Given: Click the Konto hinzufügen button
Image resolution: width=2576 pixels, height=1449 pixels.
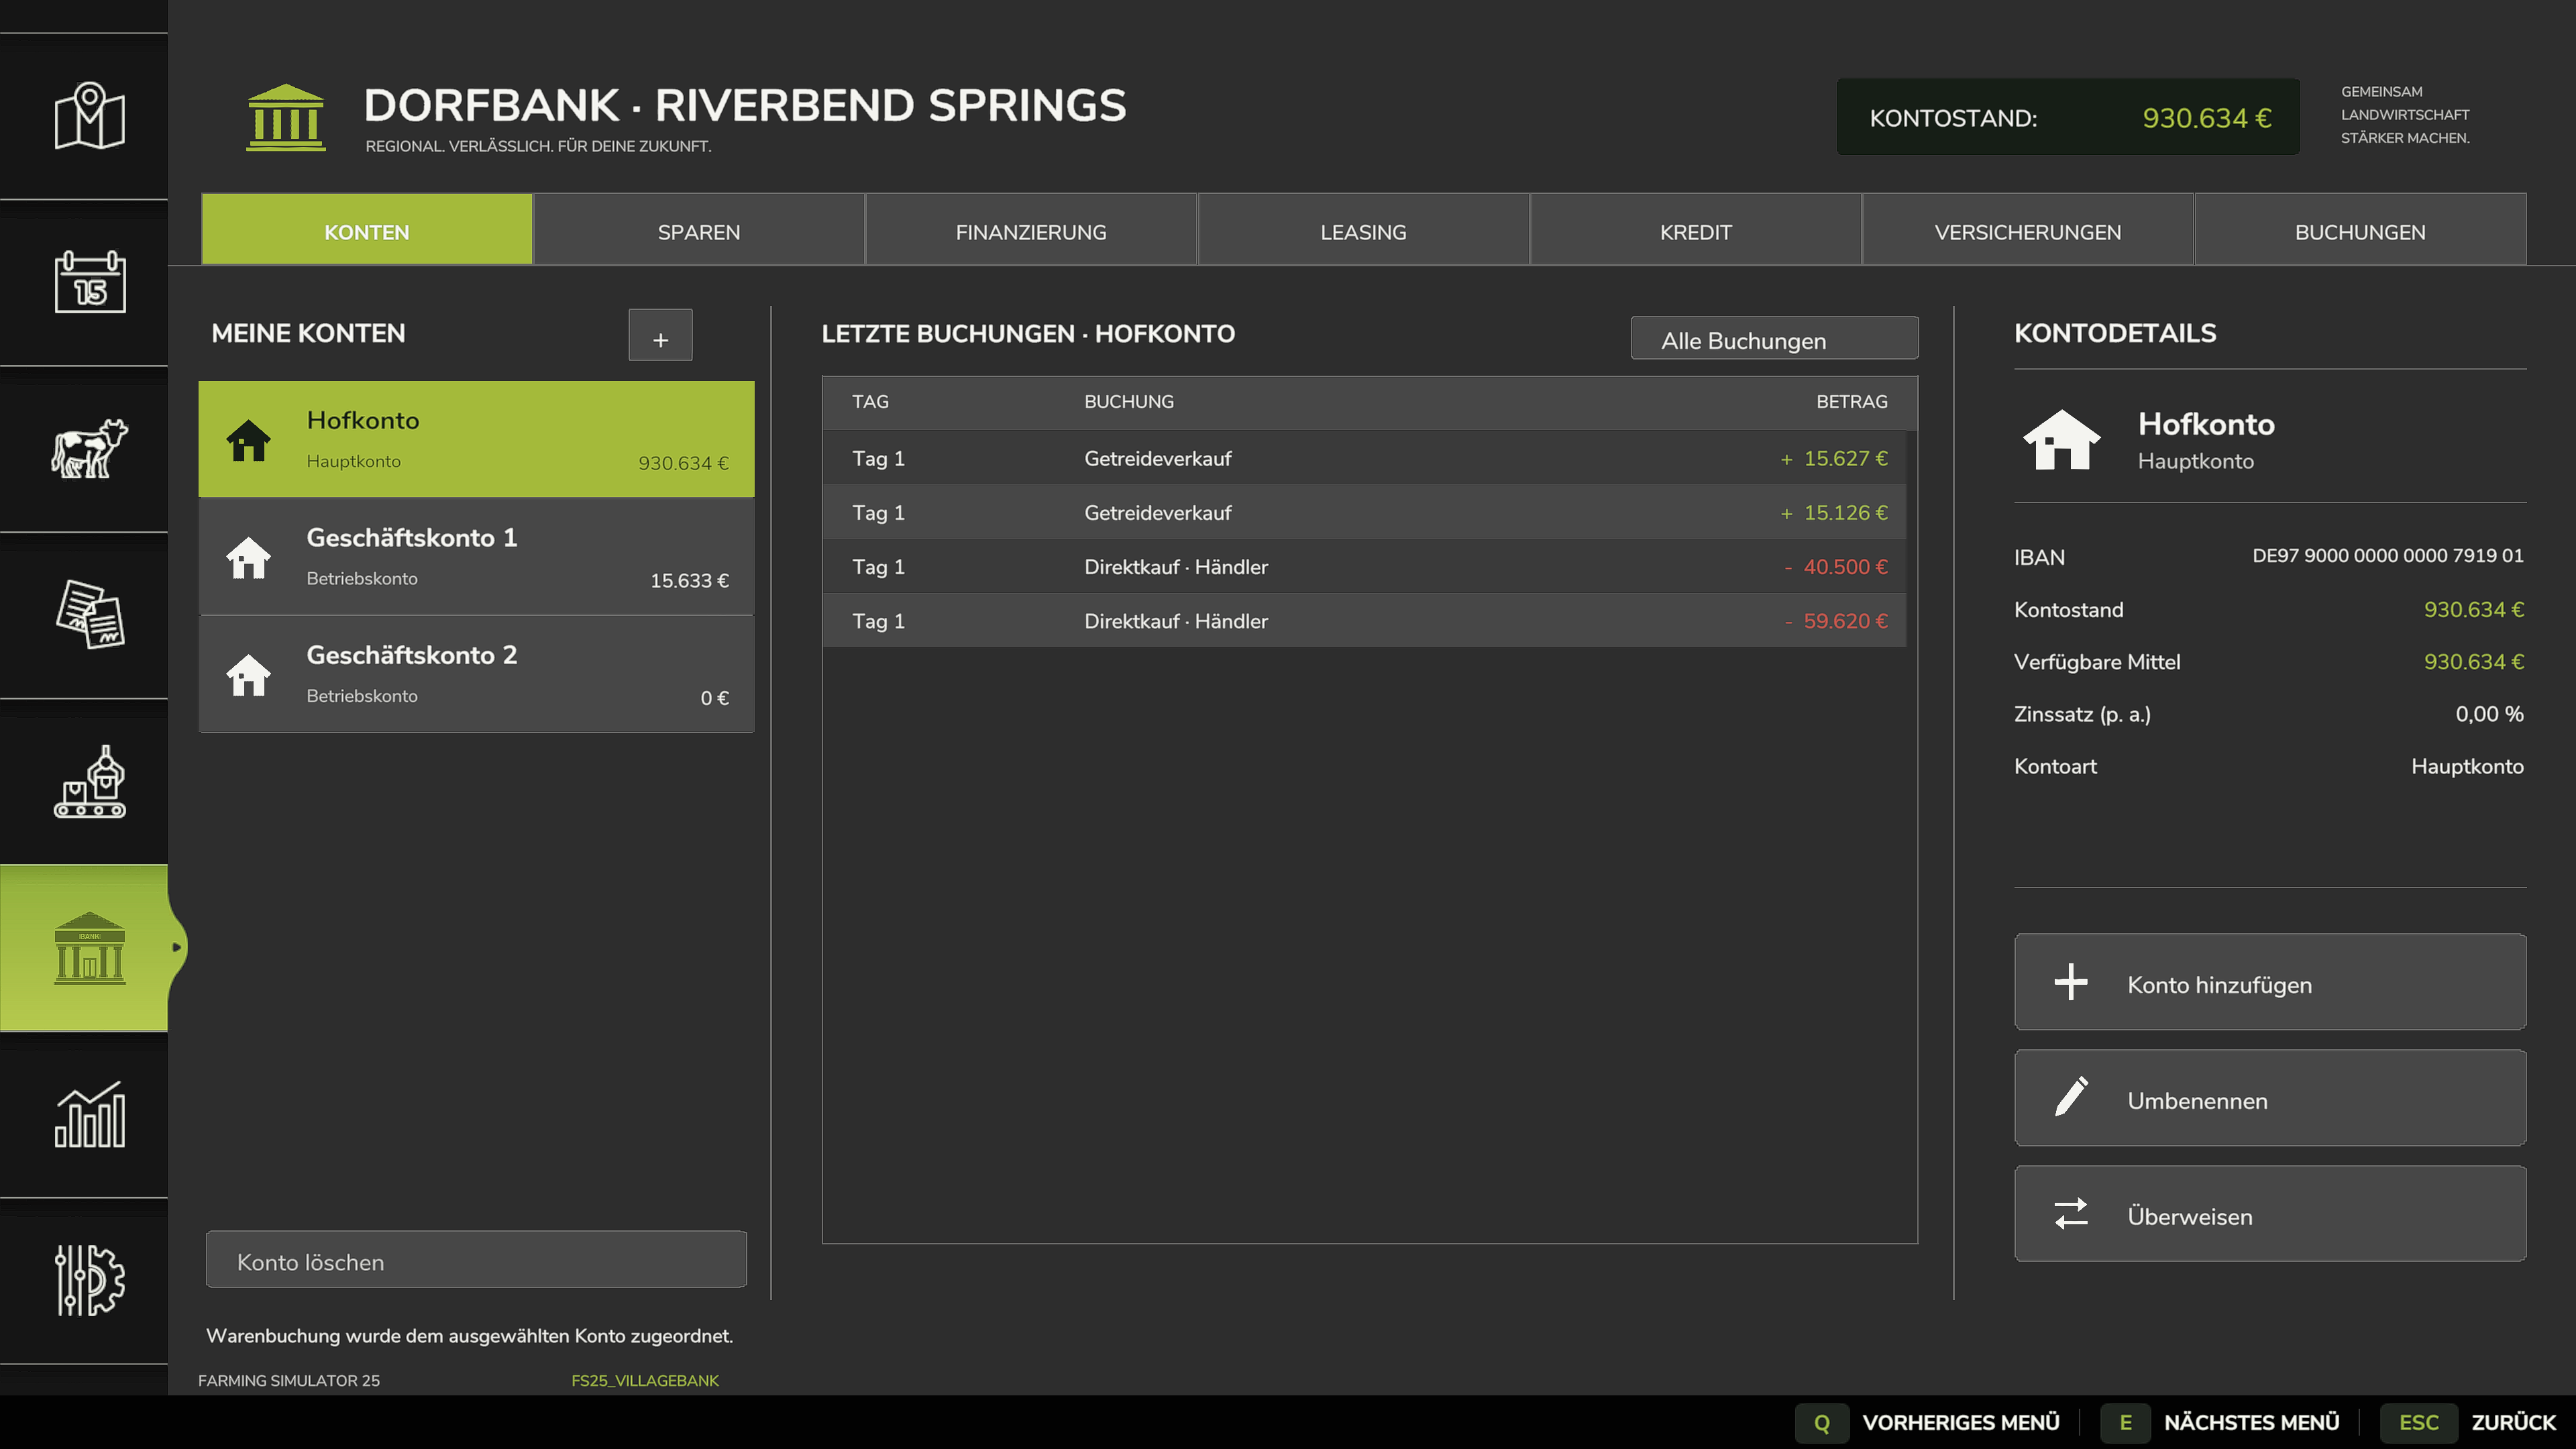Looking at the screenshot, I should click(2270, 982).
